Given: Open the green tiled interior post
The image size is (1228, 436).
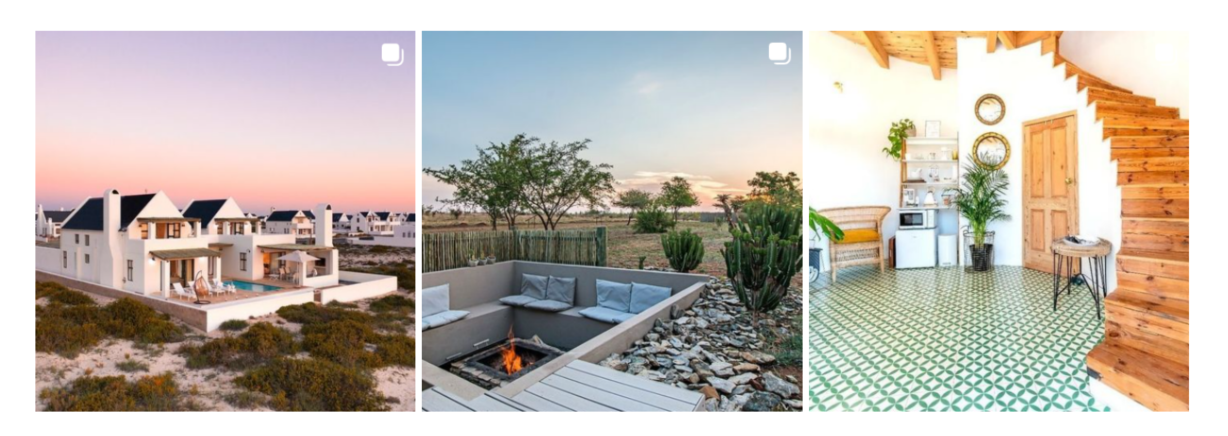Looking at the screenshot, I should pyautogui.click(x=999, y=221).
